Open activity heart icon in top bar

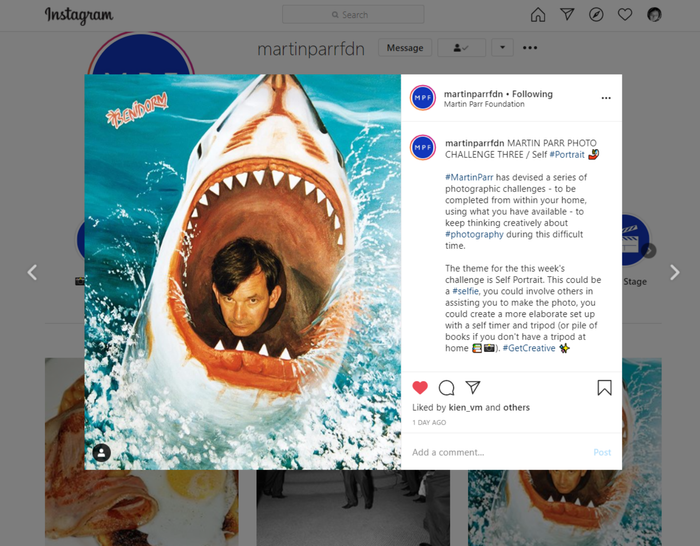625,15
